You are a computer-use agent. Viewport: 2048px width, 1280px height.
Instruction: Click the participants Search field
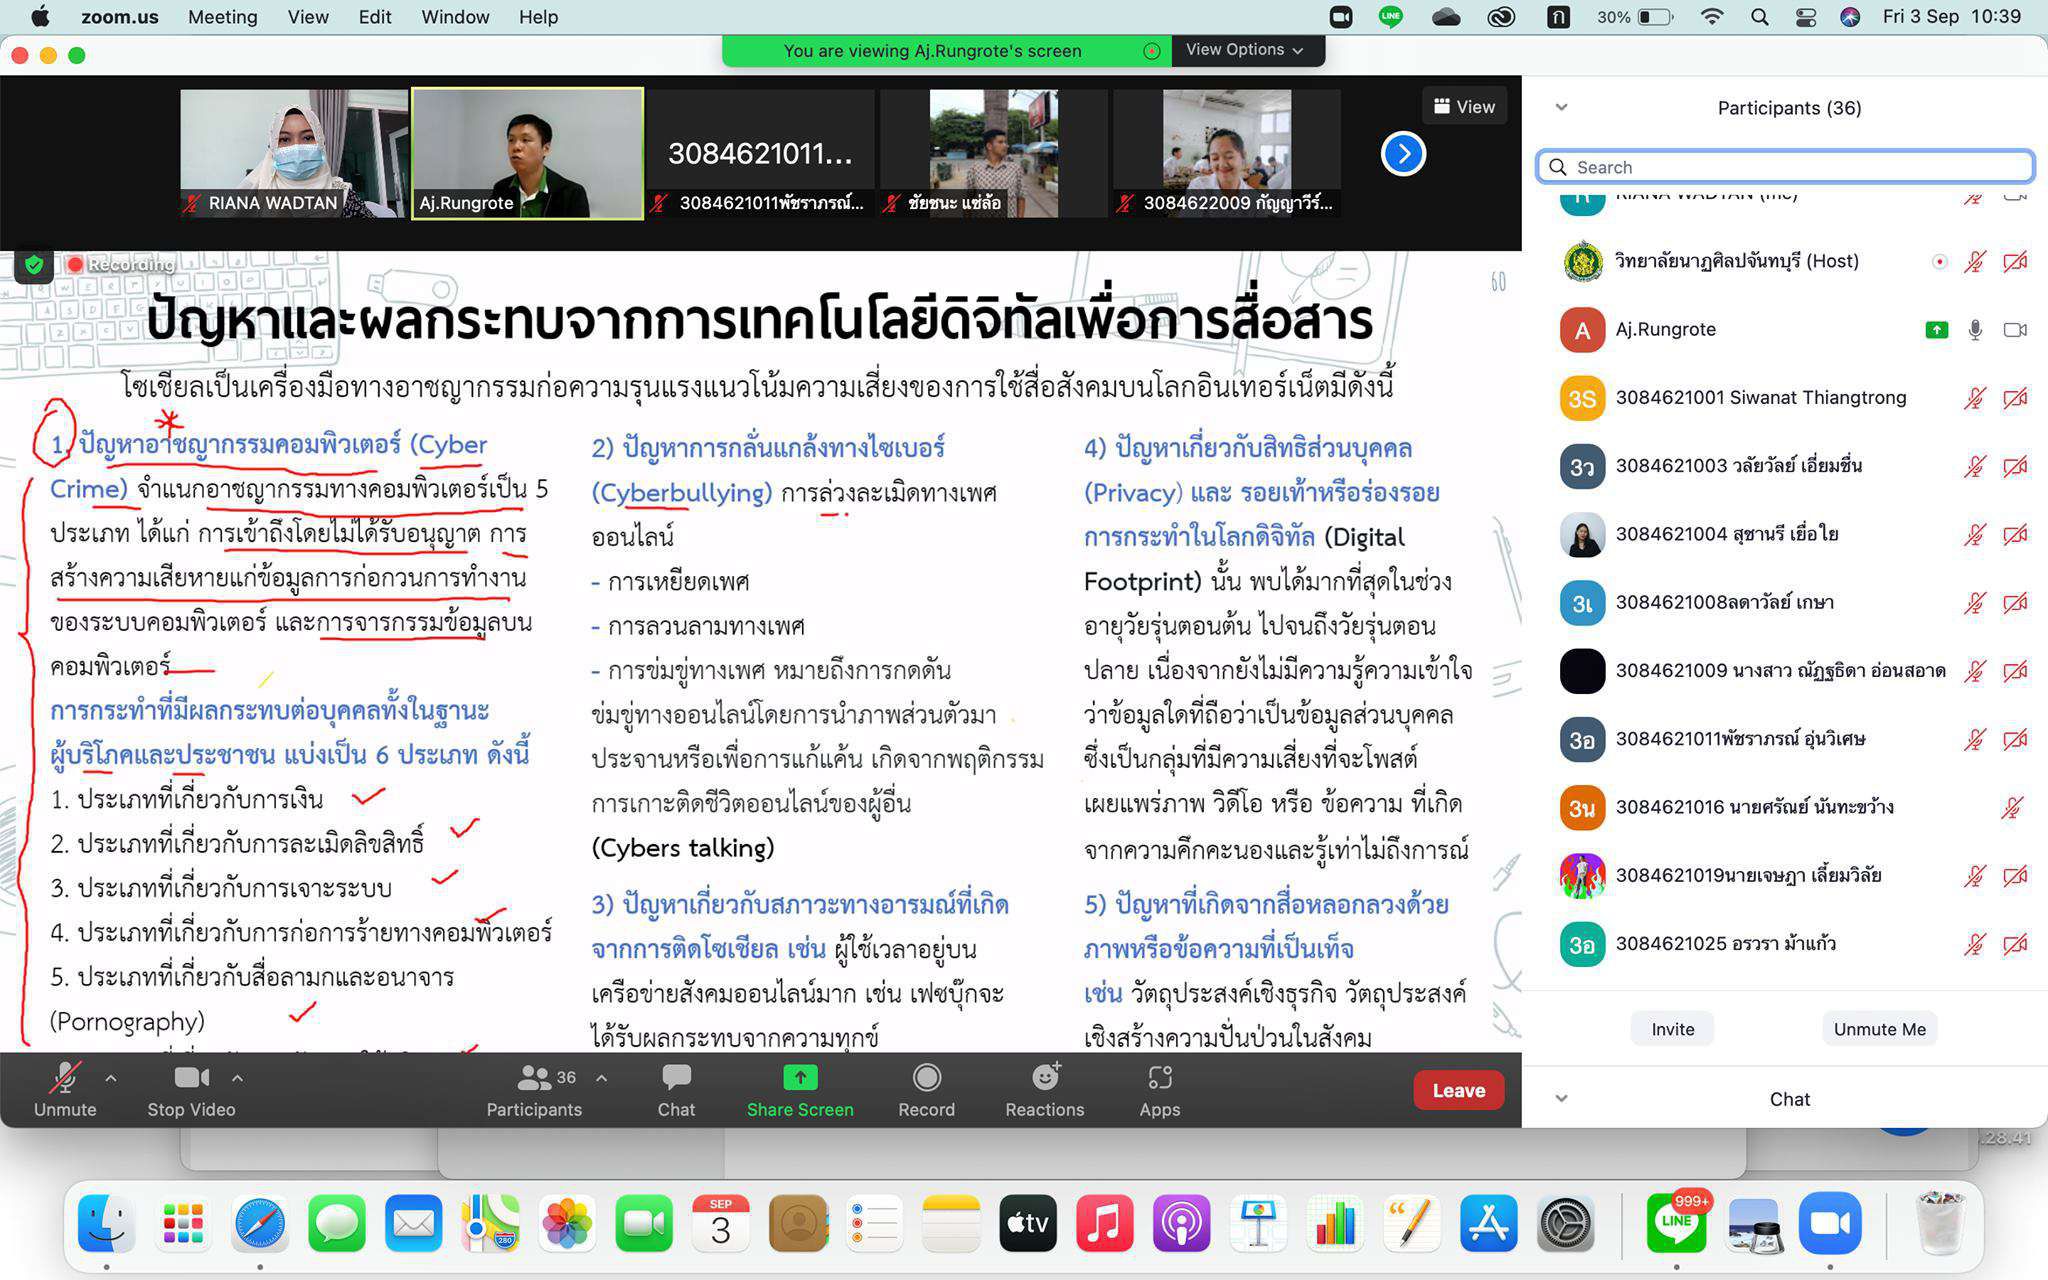(x=1785, y=167)
